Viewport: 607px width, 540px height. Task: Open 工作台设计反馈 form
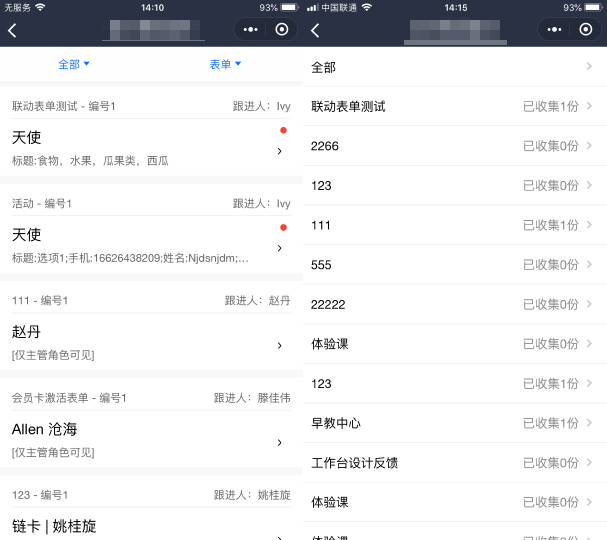click(455, 463)
